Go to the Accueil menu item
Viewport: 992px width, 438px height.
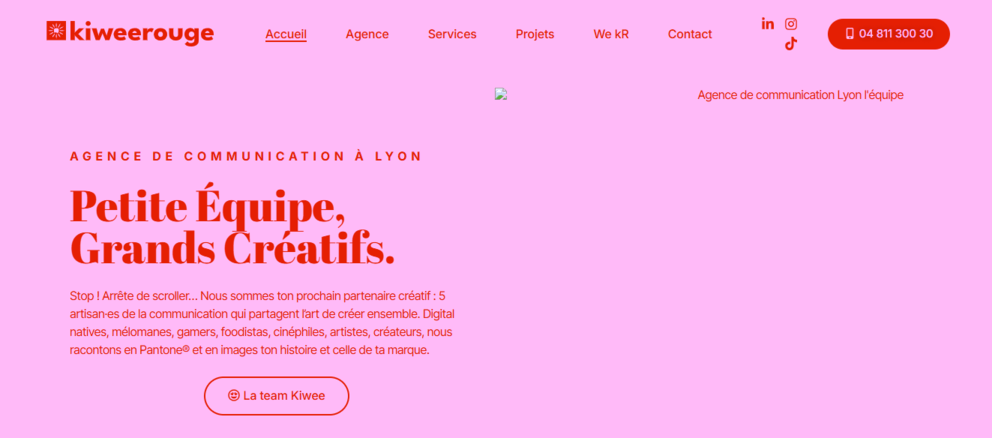286,34
